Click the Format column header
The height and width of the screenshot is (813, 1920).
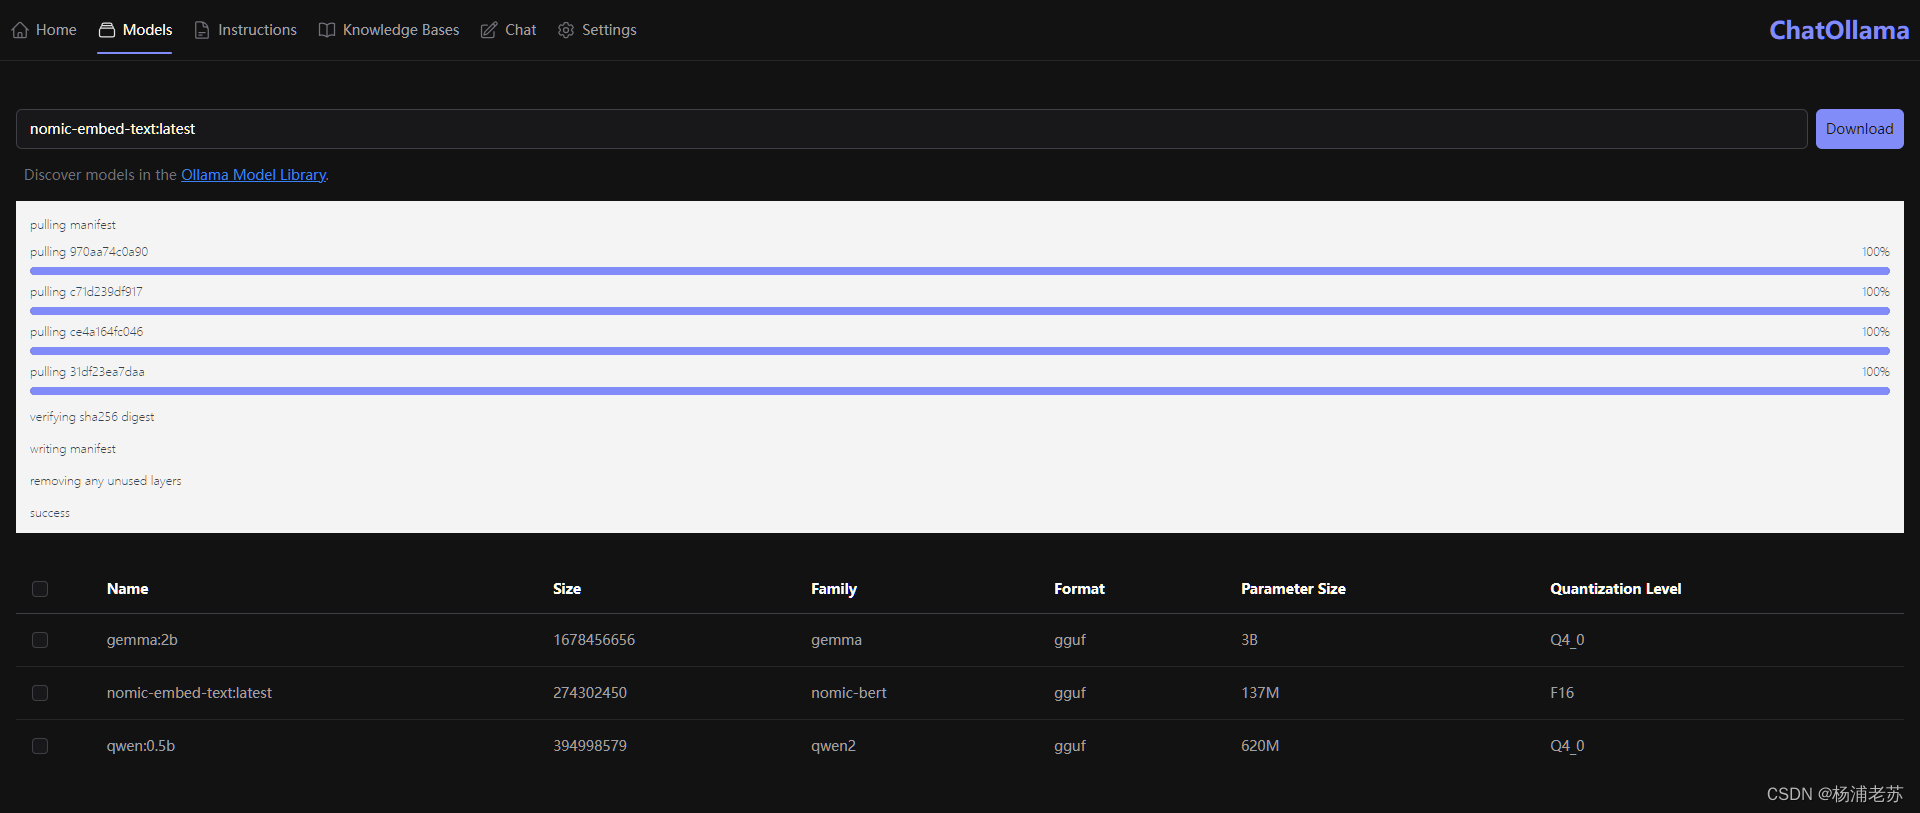[x=1079, y=589]
